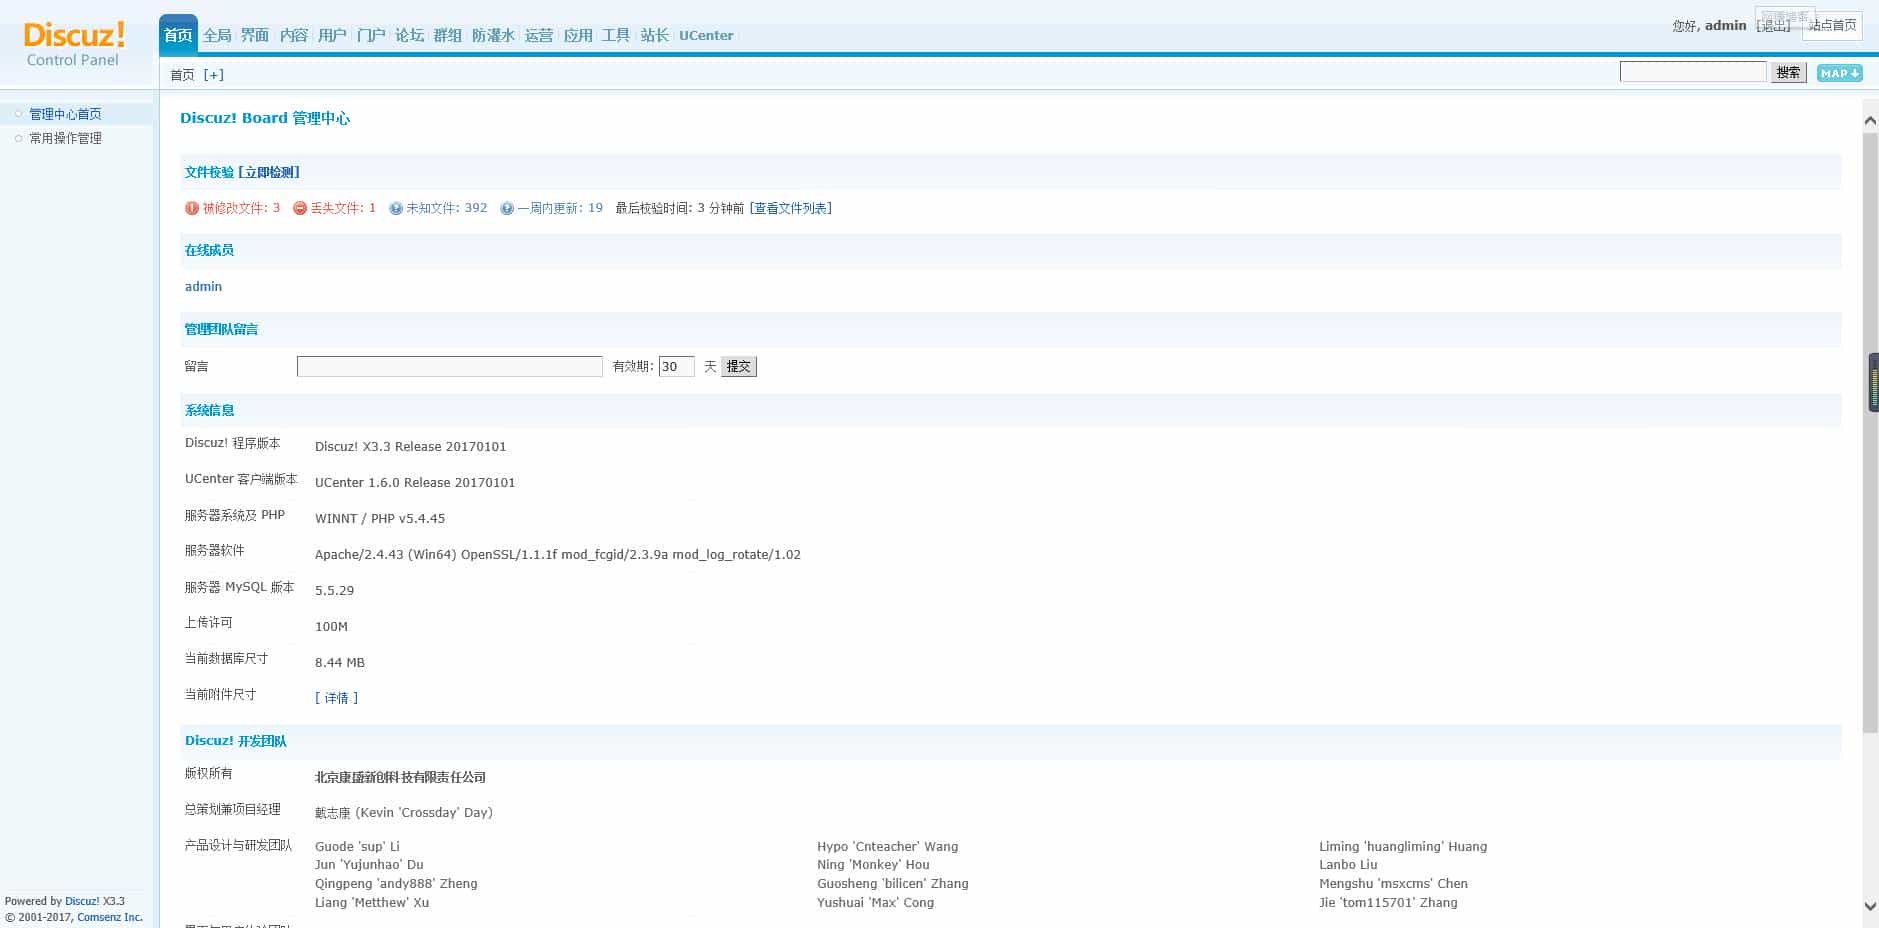Click the Discuz! link in footer
The width and height of the screenshot is (1879, 928).
pyautogui.click(x=82, y=901)
